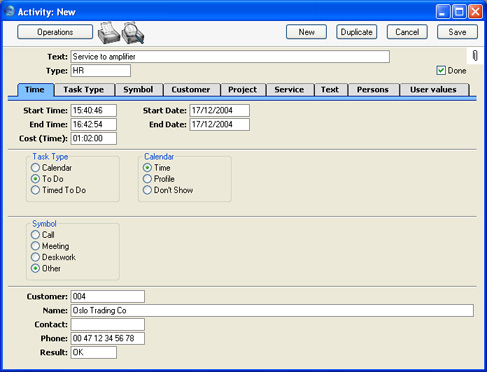Choose Meeting symbol radio option

click(35, 246)
